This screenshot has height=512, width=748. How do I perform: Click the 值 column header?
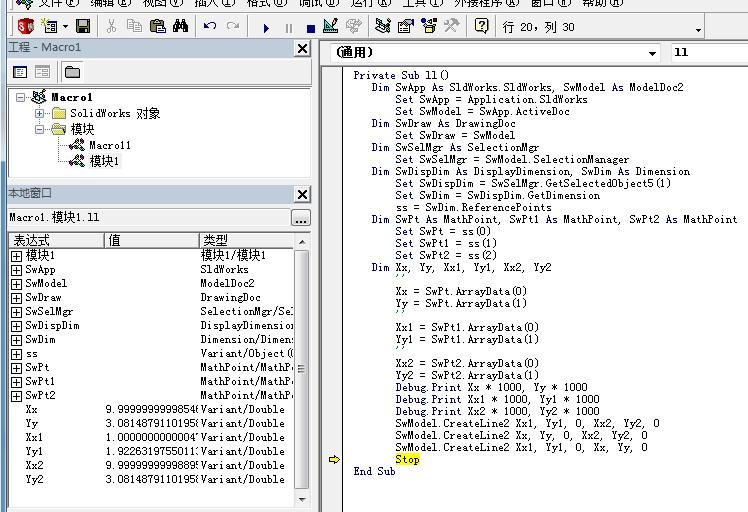[x=151, y=240]
